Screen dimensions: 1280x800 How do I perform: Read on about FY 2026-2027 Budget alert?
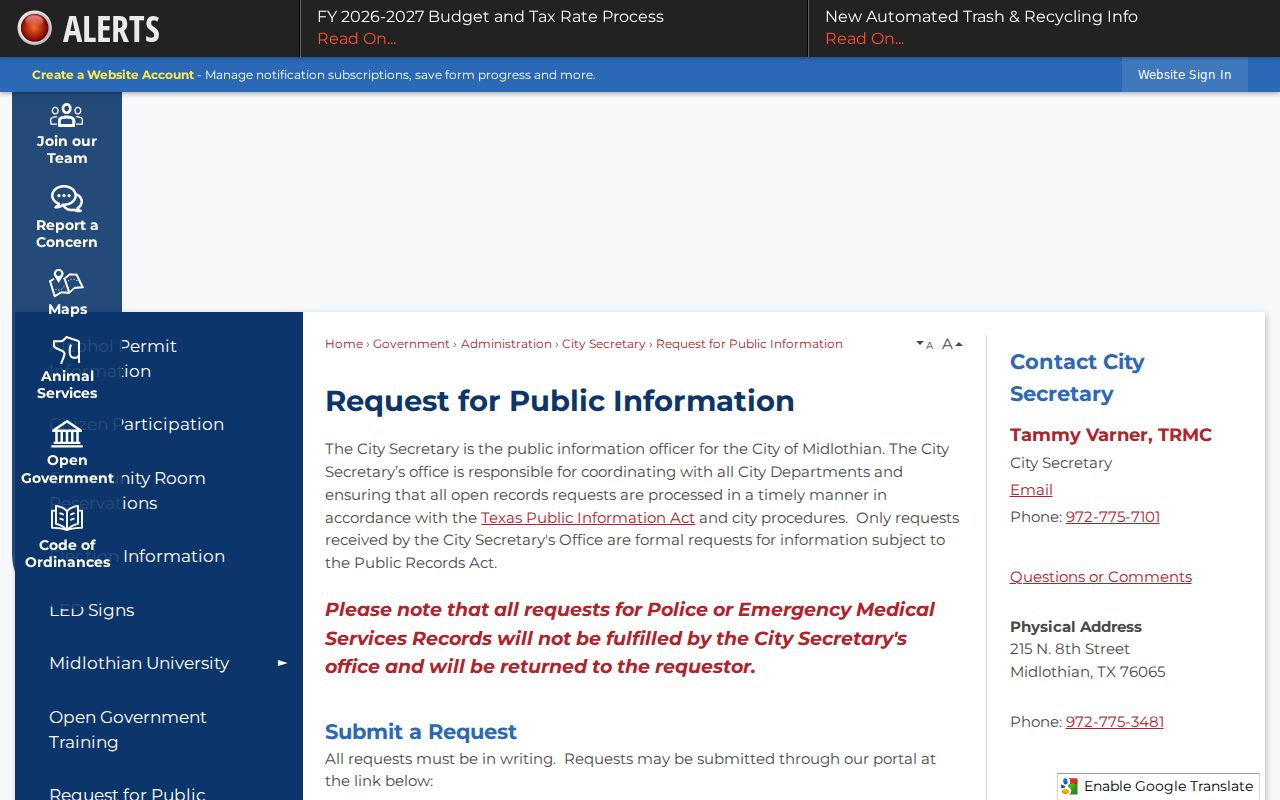coord(356,39)
